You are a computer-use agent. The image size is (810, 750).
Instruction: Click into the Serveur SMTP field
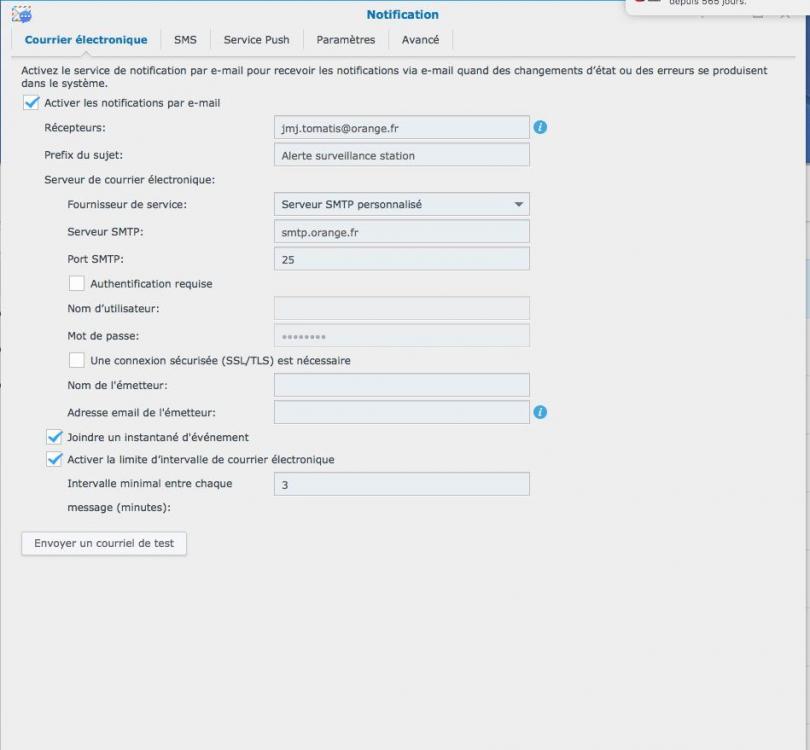click(401, 231)
